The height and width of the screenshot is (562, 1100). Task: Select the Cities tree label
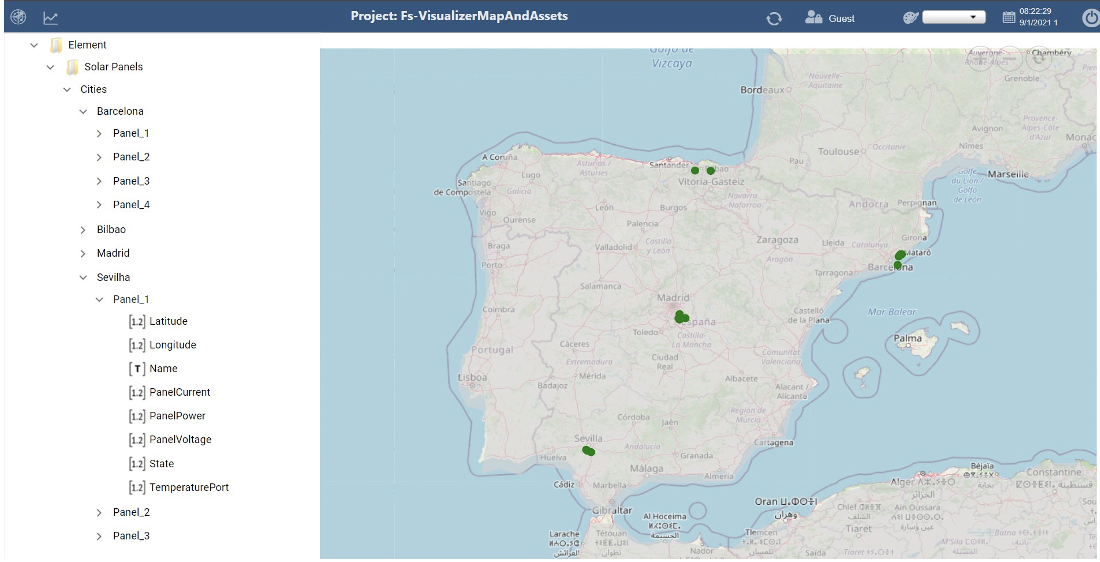pyautogui.click(x=93, y=90)
